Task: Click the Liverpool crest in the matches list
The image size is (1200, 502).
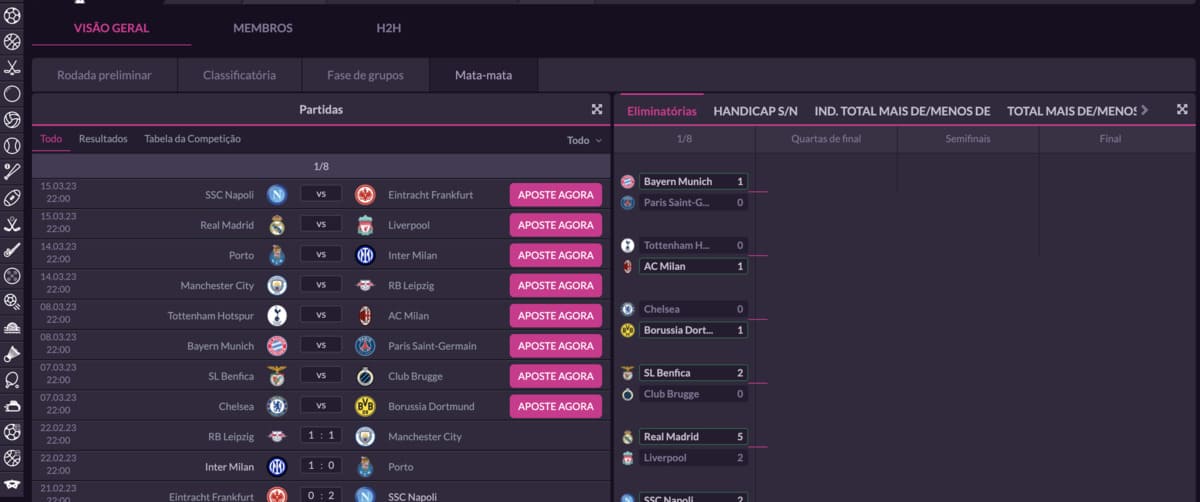Action: click(x=365, y=225)
